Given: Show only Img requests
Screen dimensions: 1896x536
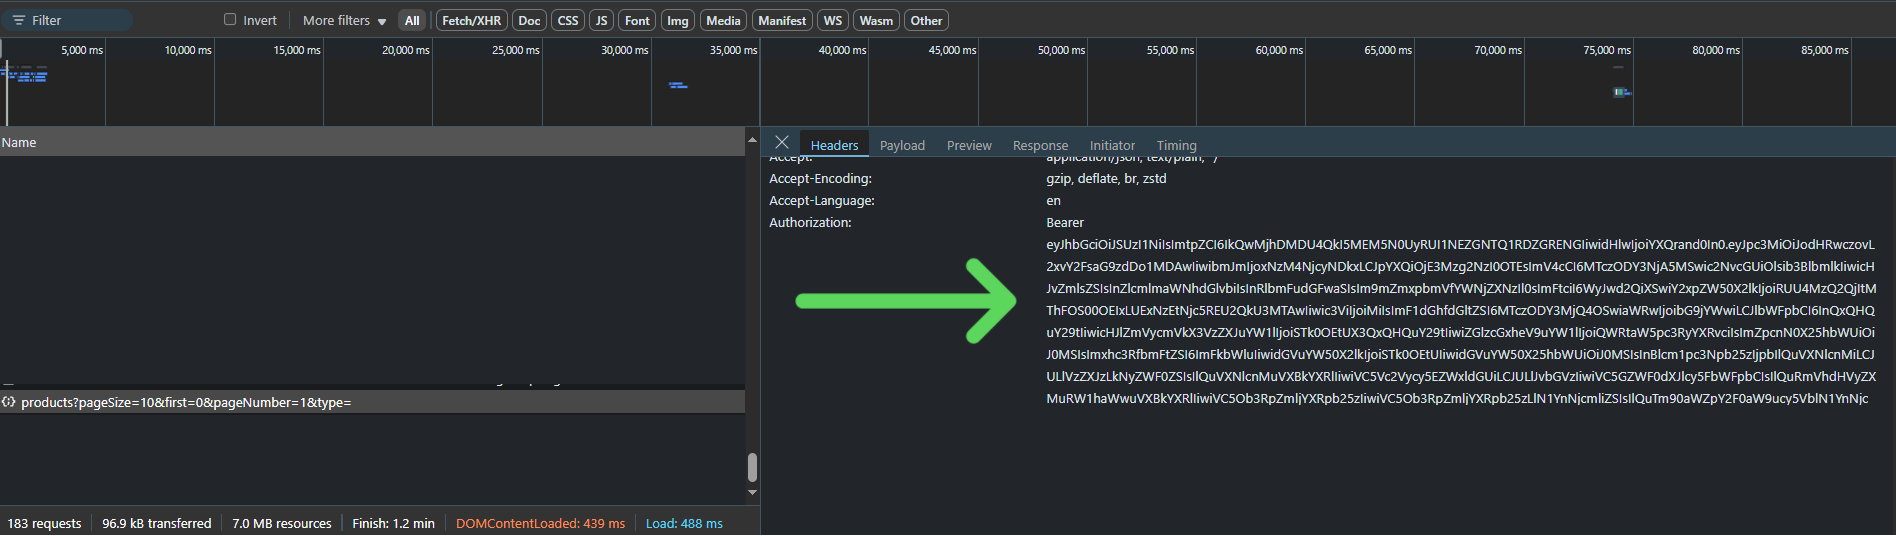Looking at the screenshot, I should tap(678, 20).
